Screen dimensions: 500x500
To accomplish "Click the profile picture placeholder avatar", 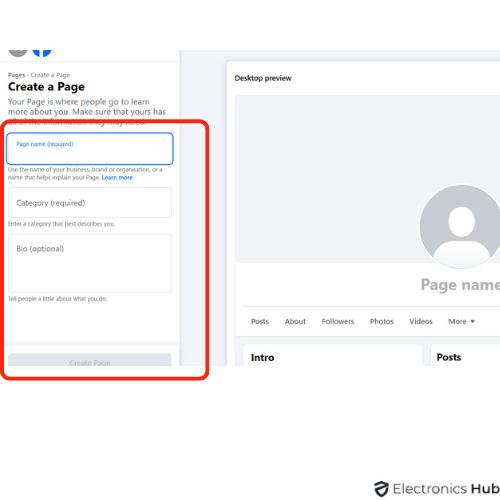I will (460, 227).
